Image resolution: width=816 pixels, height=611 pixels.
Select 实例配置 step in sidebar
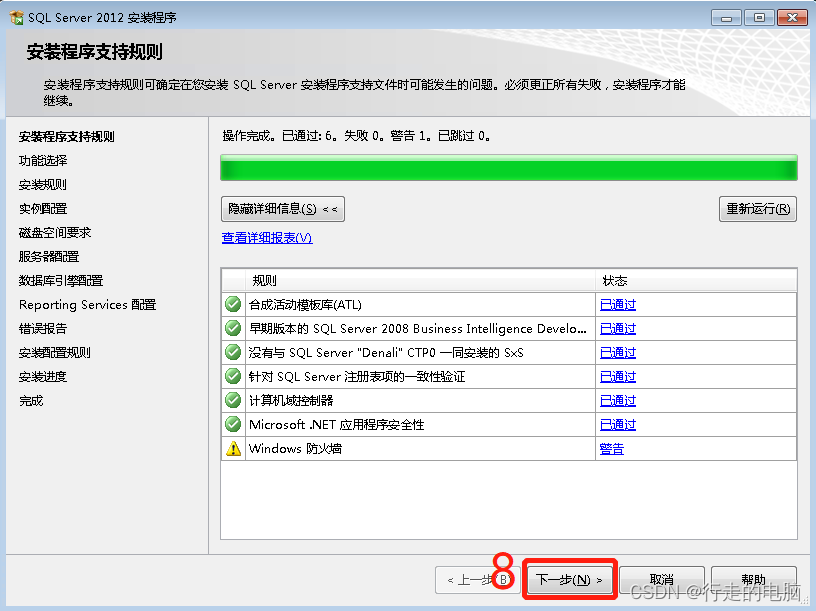pos(43,208)
